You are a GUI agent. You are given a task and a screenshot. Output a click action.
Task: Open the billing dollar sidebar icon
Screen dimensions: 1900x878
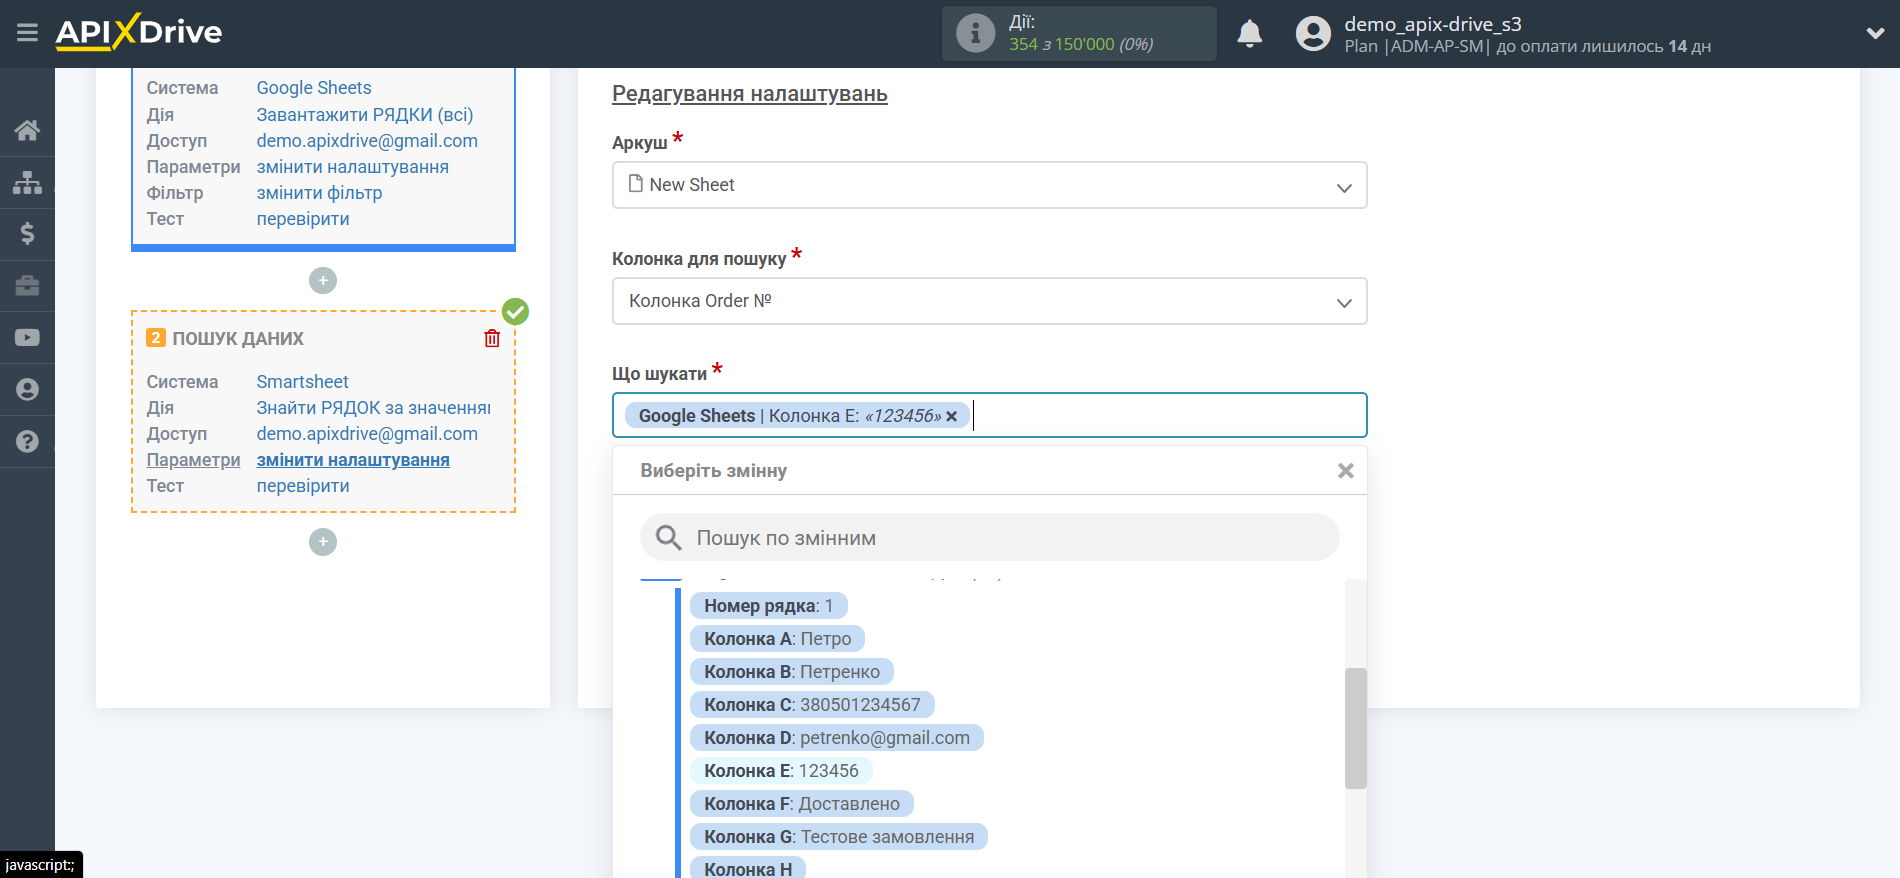[27, 234]
